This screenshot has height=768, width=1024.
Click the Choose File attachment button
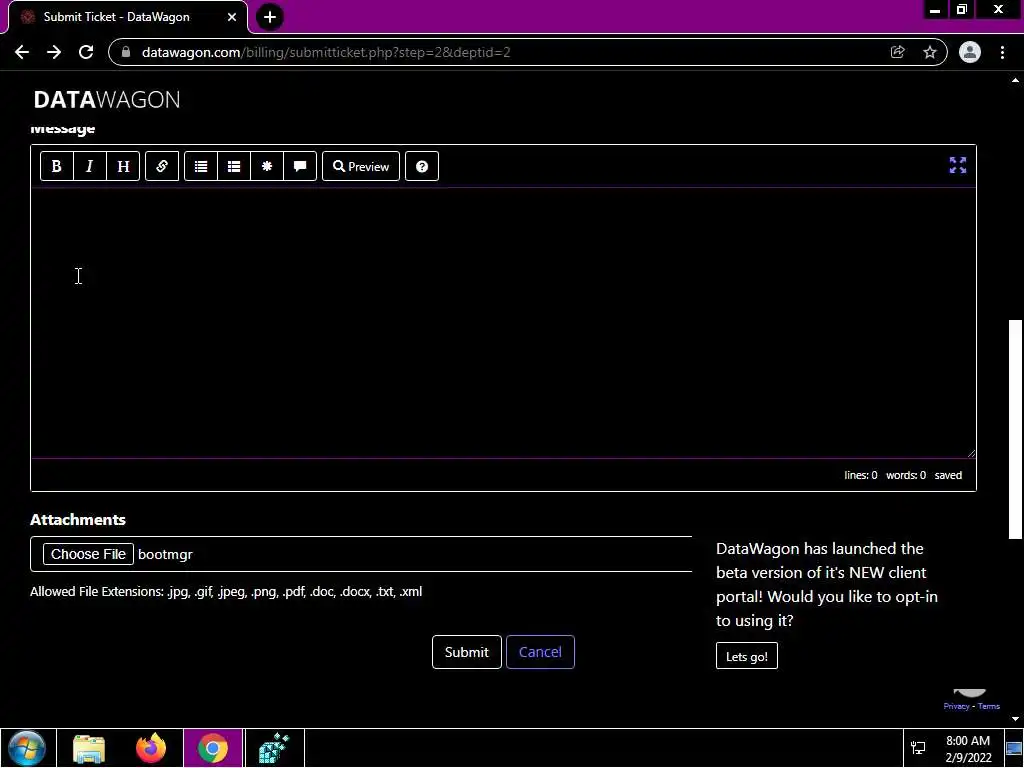pyautogui.click(x=88, y=554)
